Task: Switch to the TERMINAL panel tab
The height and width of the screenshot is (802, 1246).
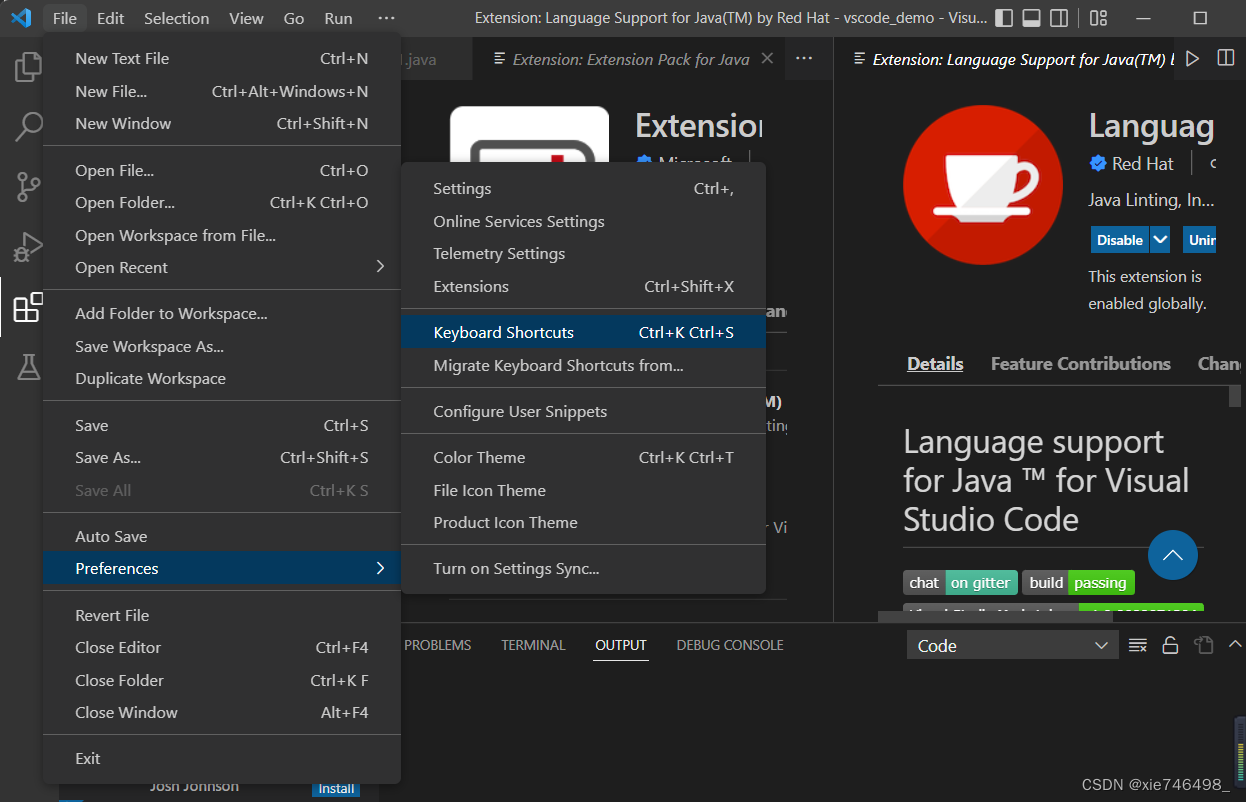Action: point(533,645)
